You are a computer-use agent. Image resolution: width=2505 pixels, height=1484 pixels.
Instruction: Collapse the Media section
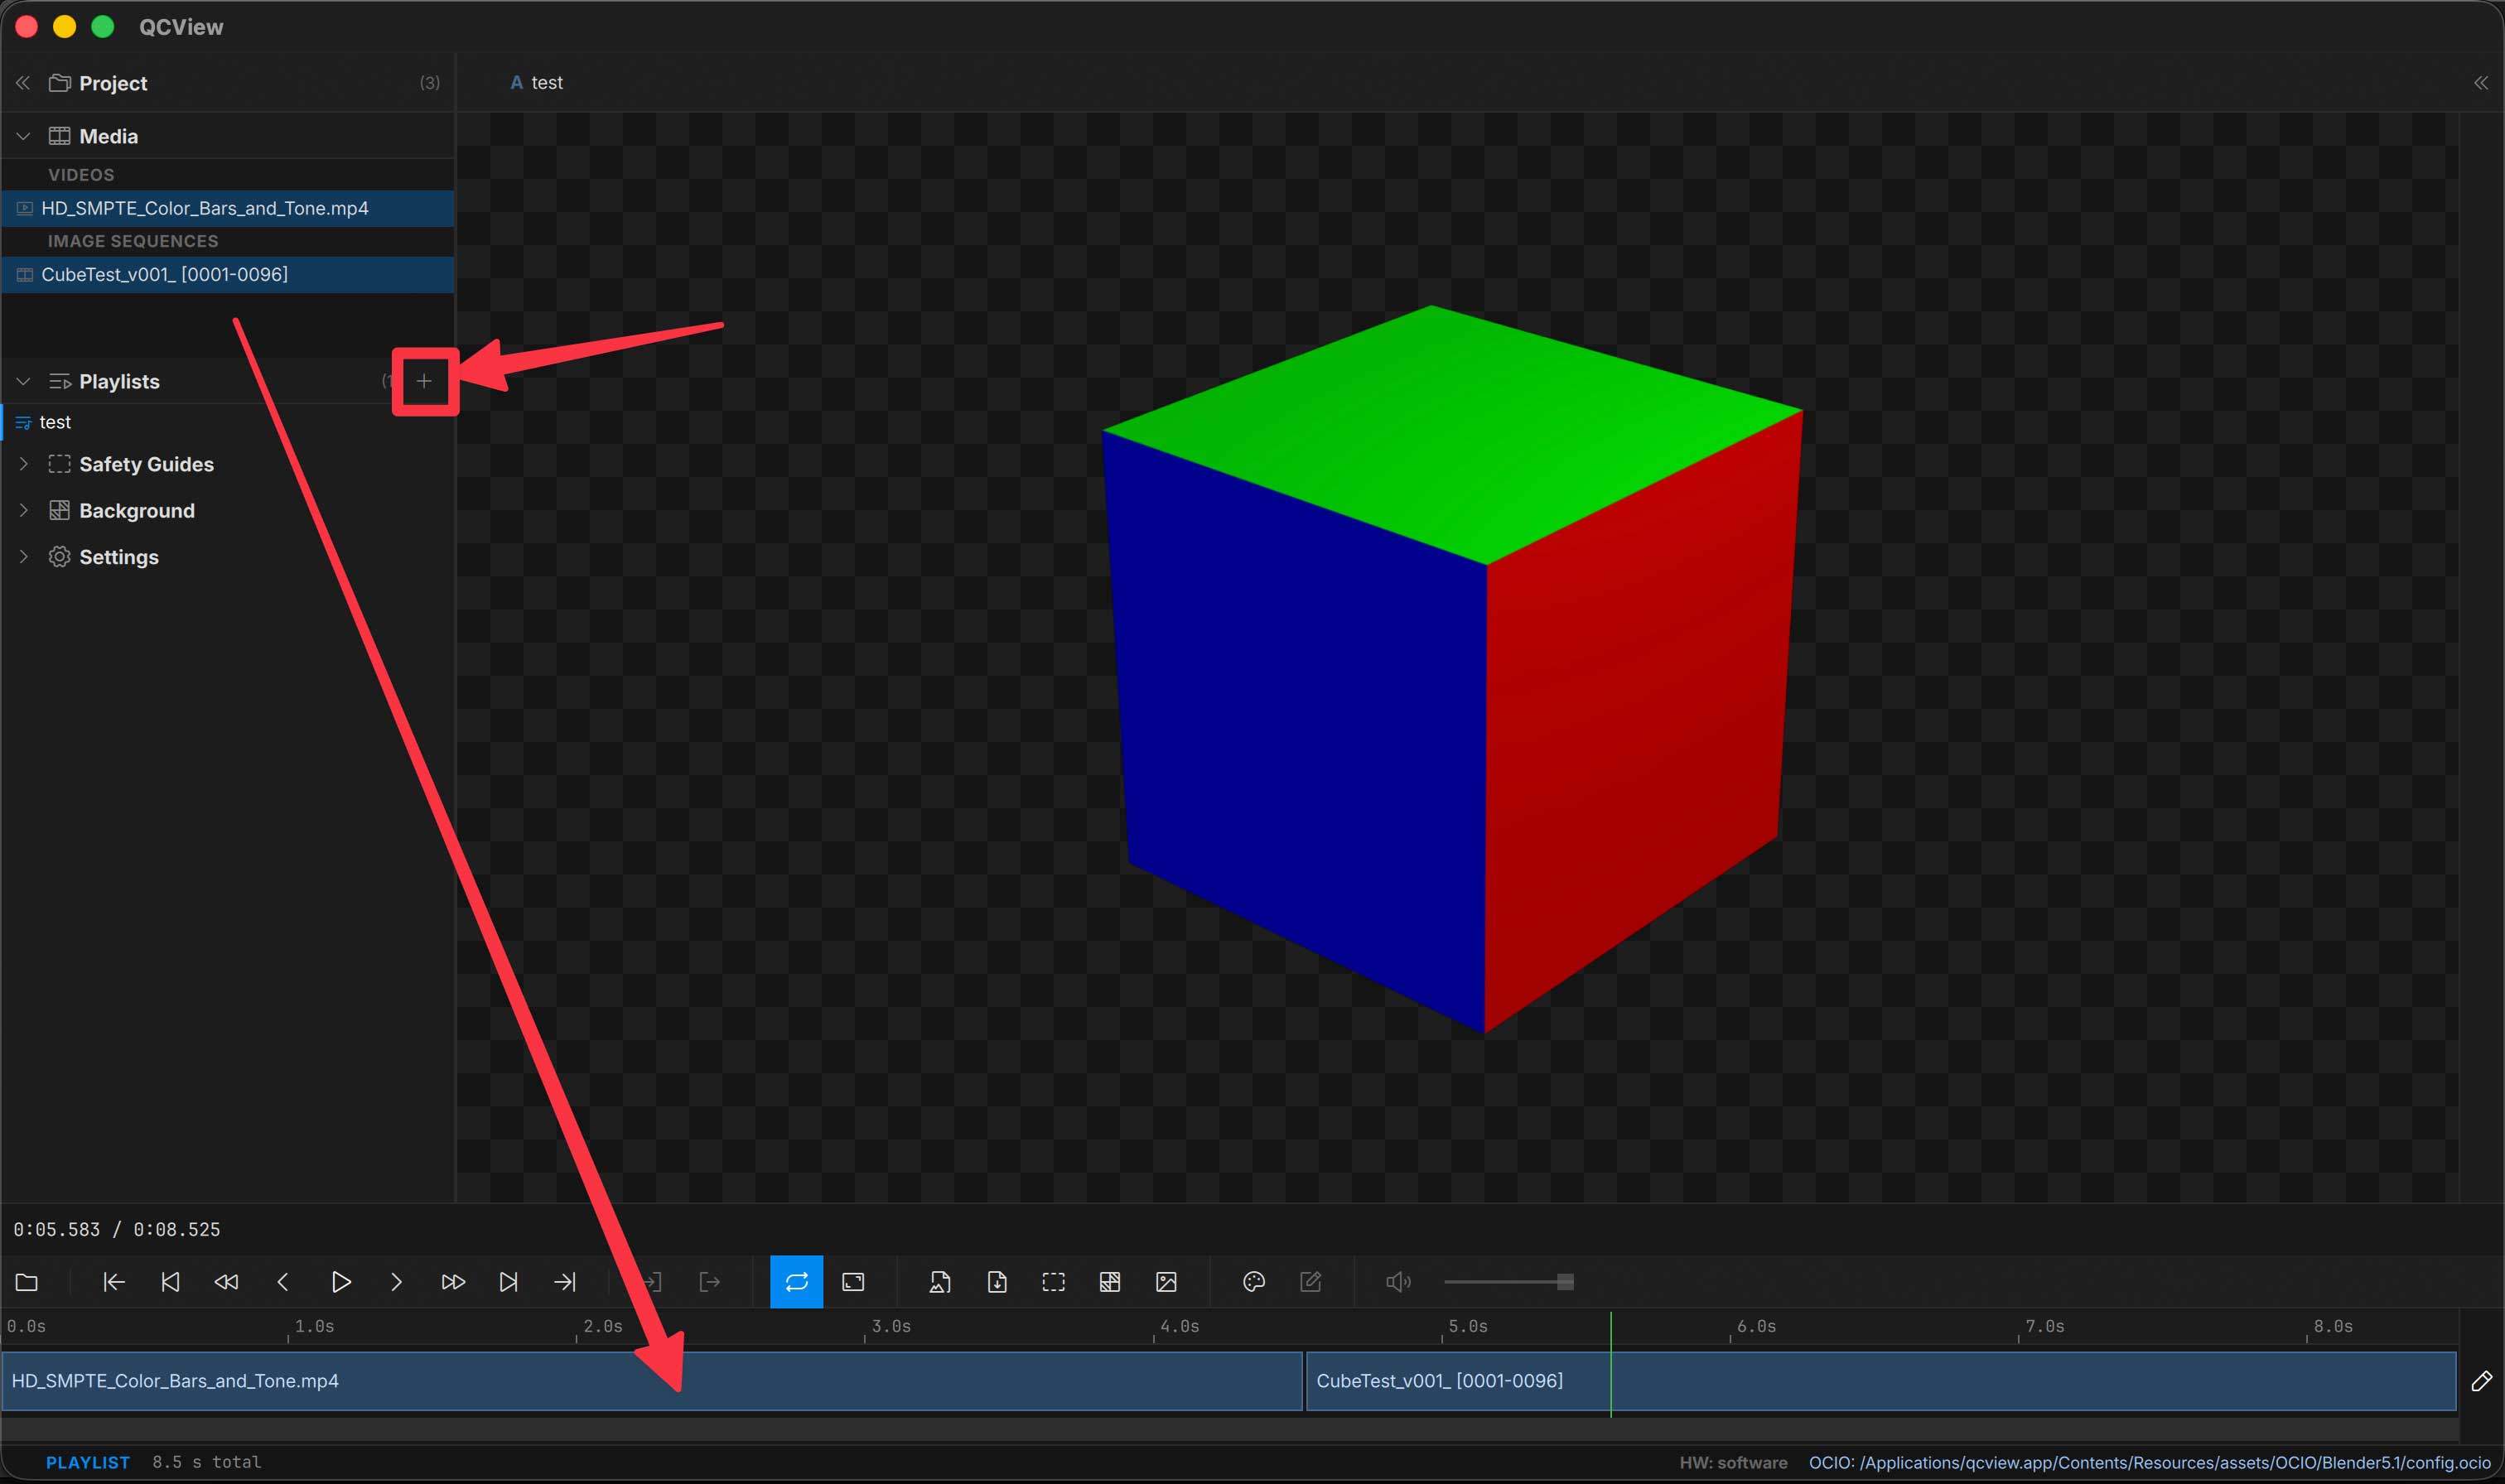(x=23, y=136)
